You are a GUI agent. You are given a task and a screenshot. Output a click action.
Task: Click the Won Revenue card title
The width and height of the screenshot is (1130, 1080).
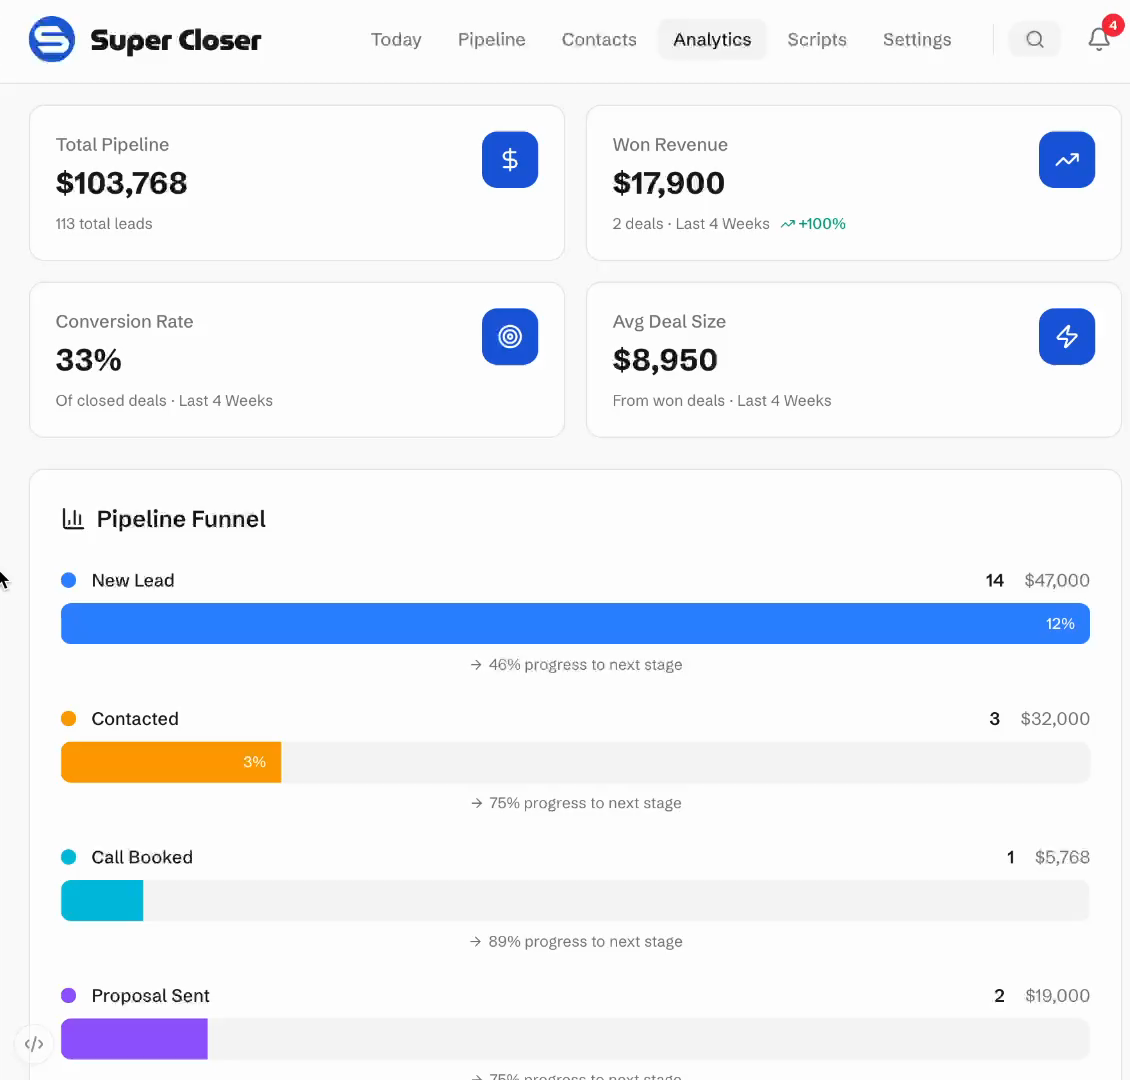click(x=670, y=145)
